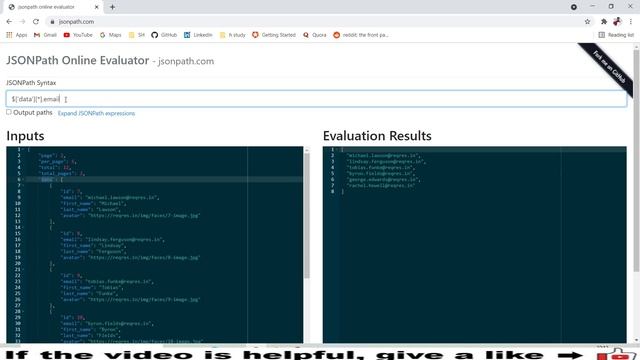The image size is (640, 360).
Task: Close the jsonpath online evaluator tab
Action: [x=97, y=7]
